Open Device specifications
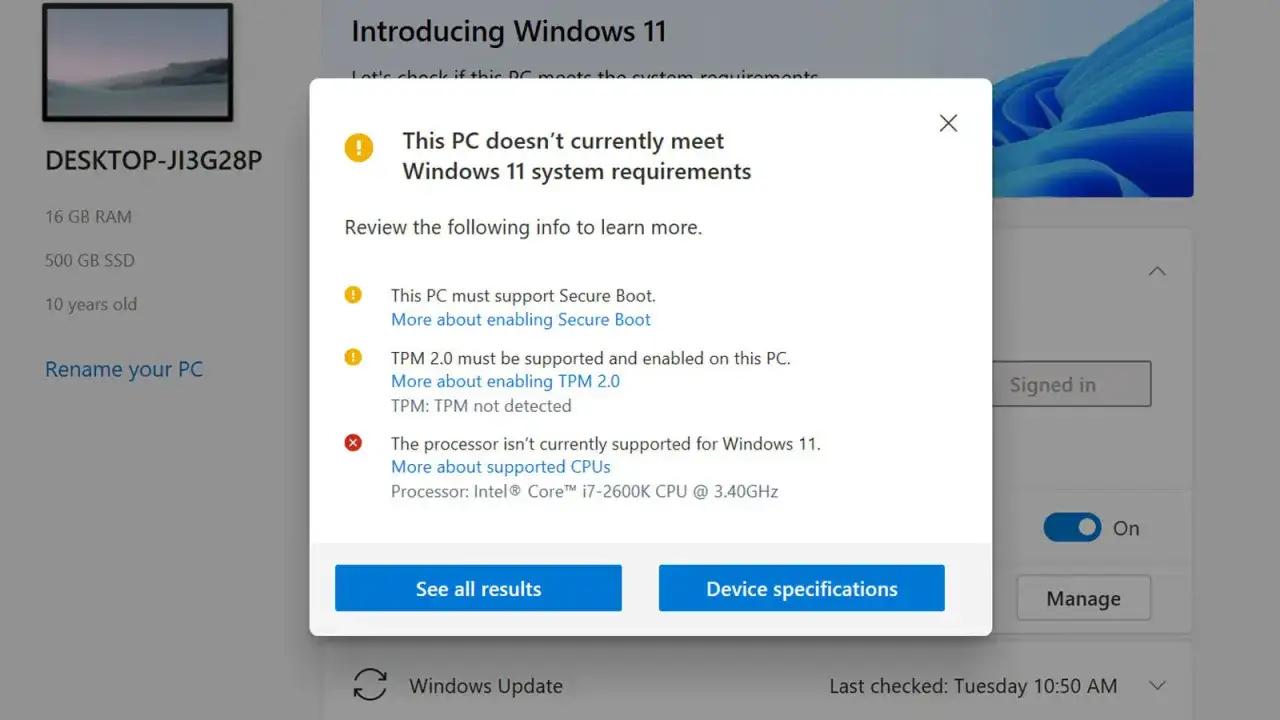1280x720 pixels. [x=801, y=588]
